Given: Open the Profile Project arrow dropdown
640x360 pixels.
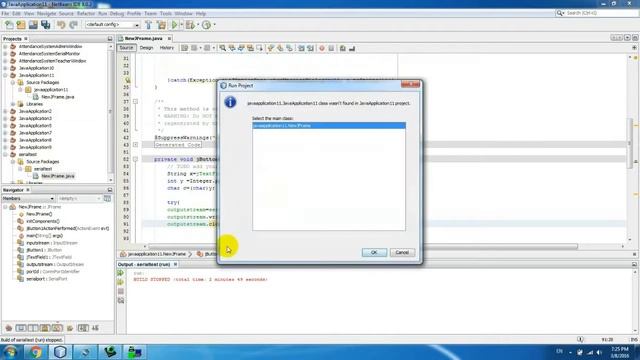Looking at the screenshot, I should click(215, 25).
